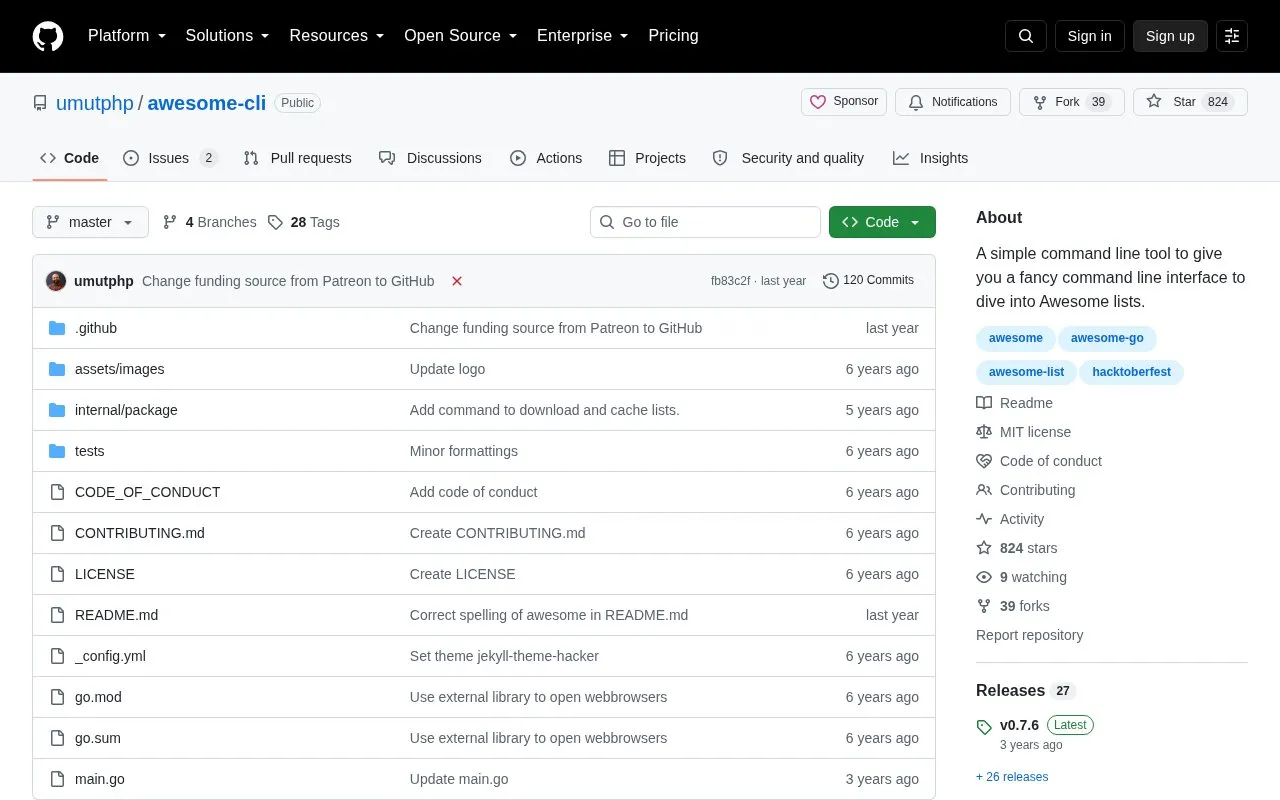
Task: Open the search magnifier button
Action: [x=1026, y=36]
